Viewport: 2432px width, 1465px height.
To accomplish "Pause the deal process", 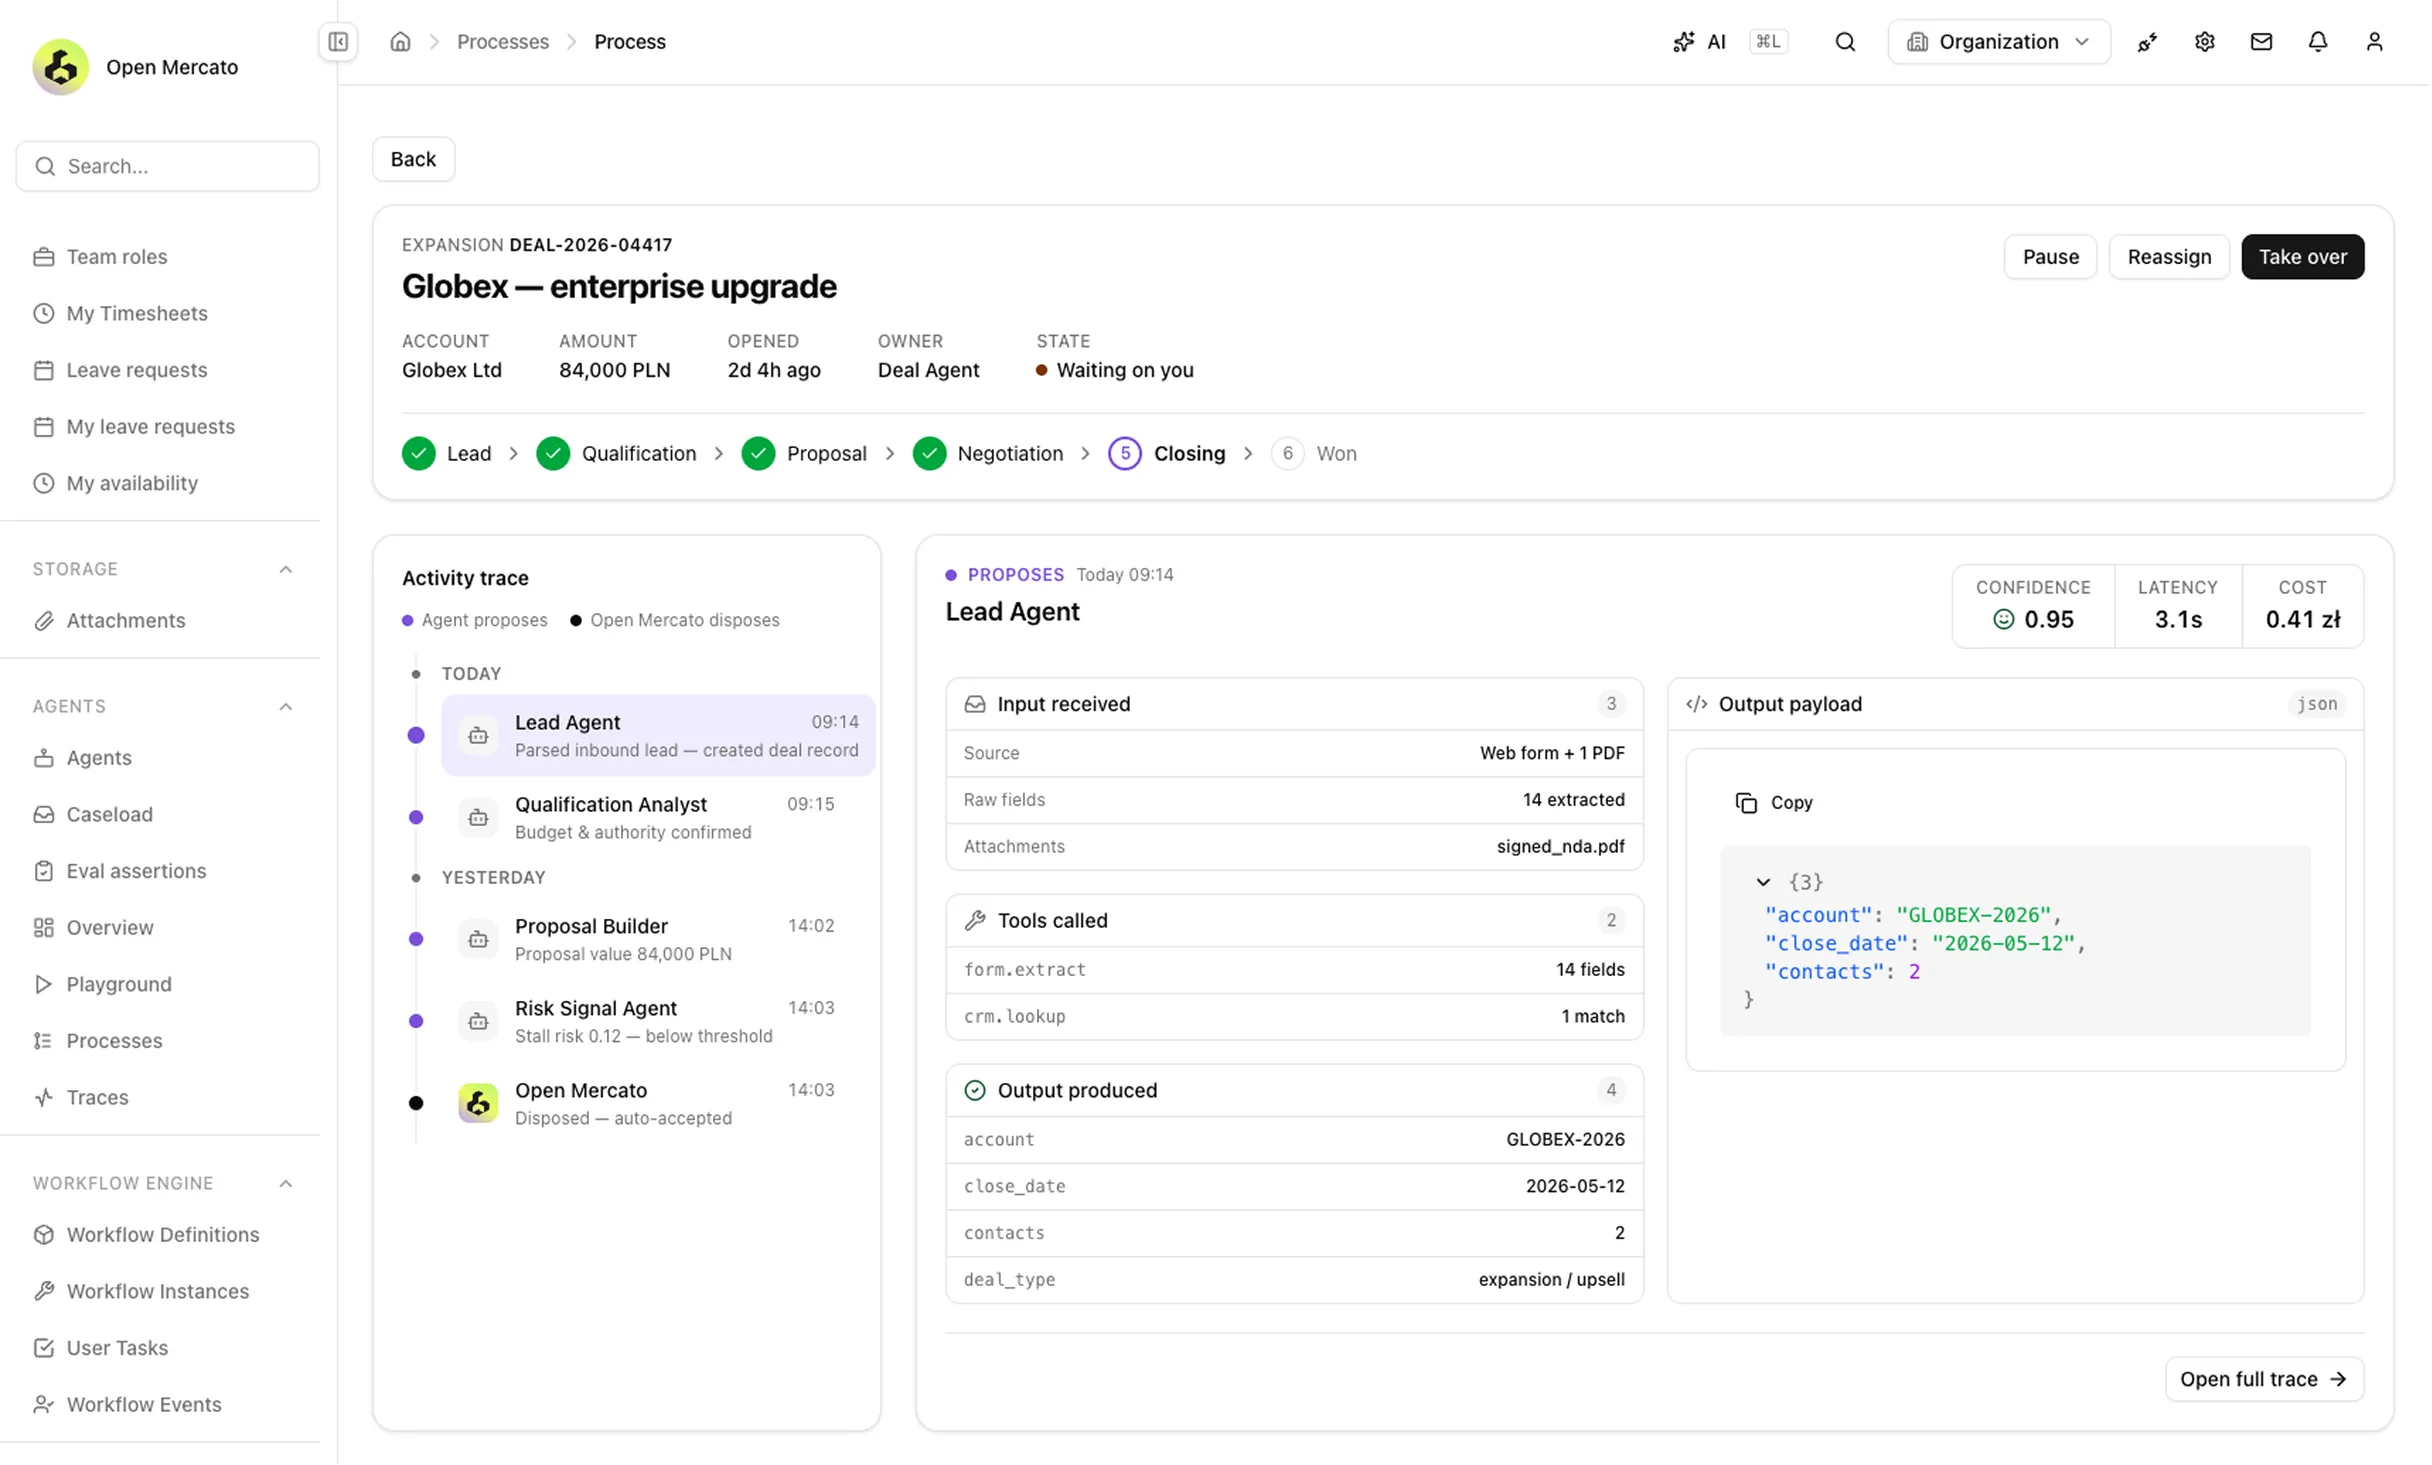I will 2051,257.
